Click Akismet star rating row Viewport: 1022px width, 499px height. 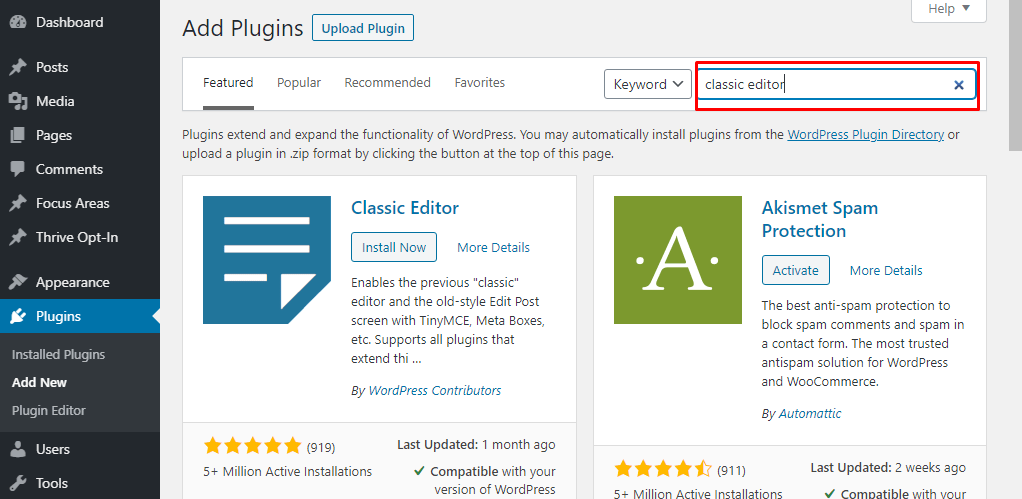click(664, 470)
